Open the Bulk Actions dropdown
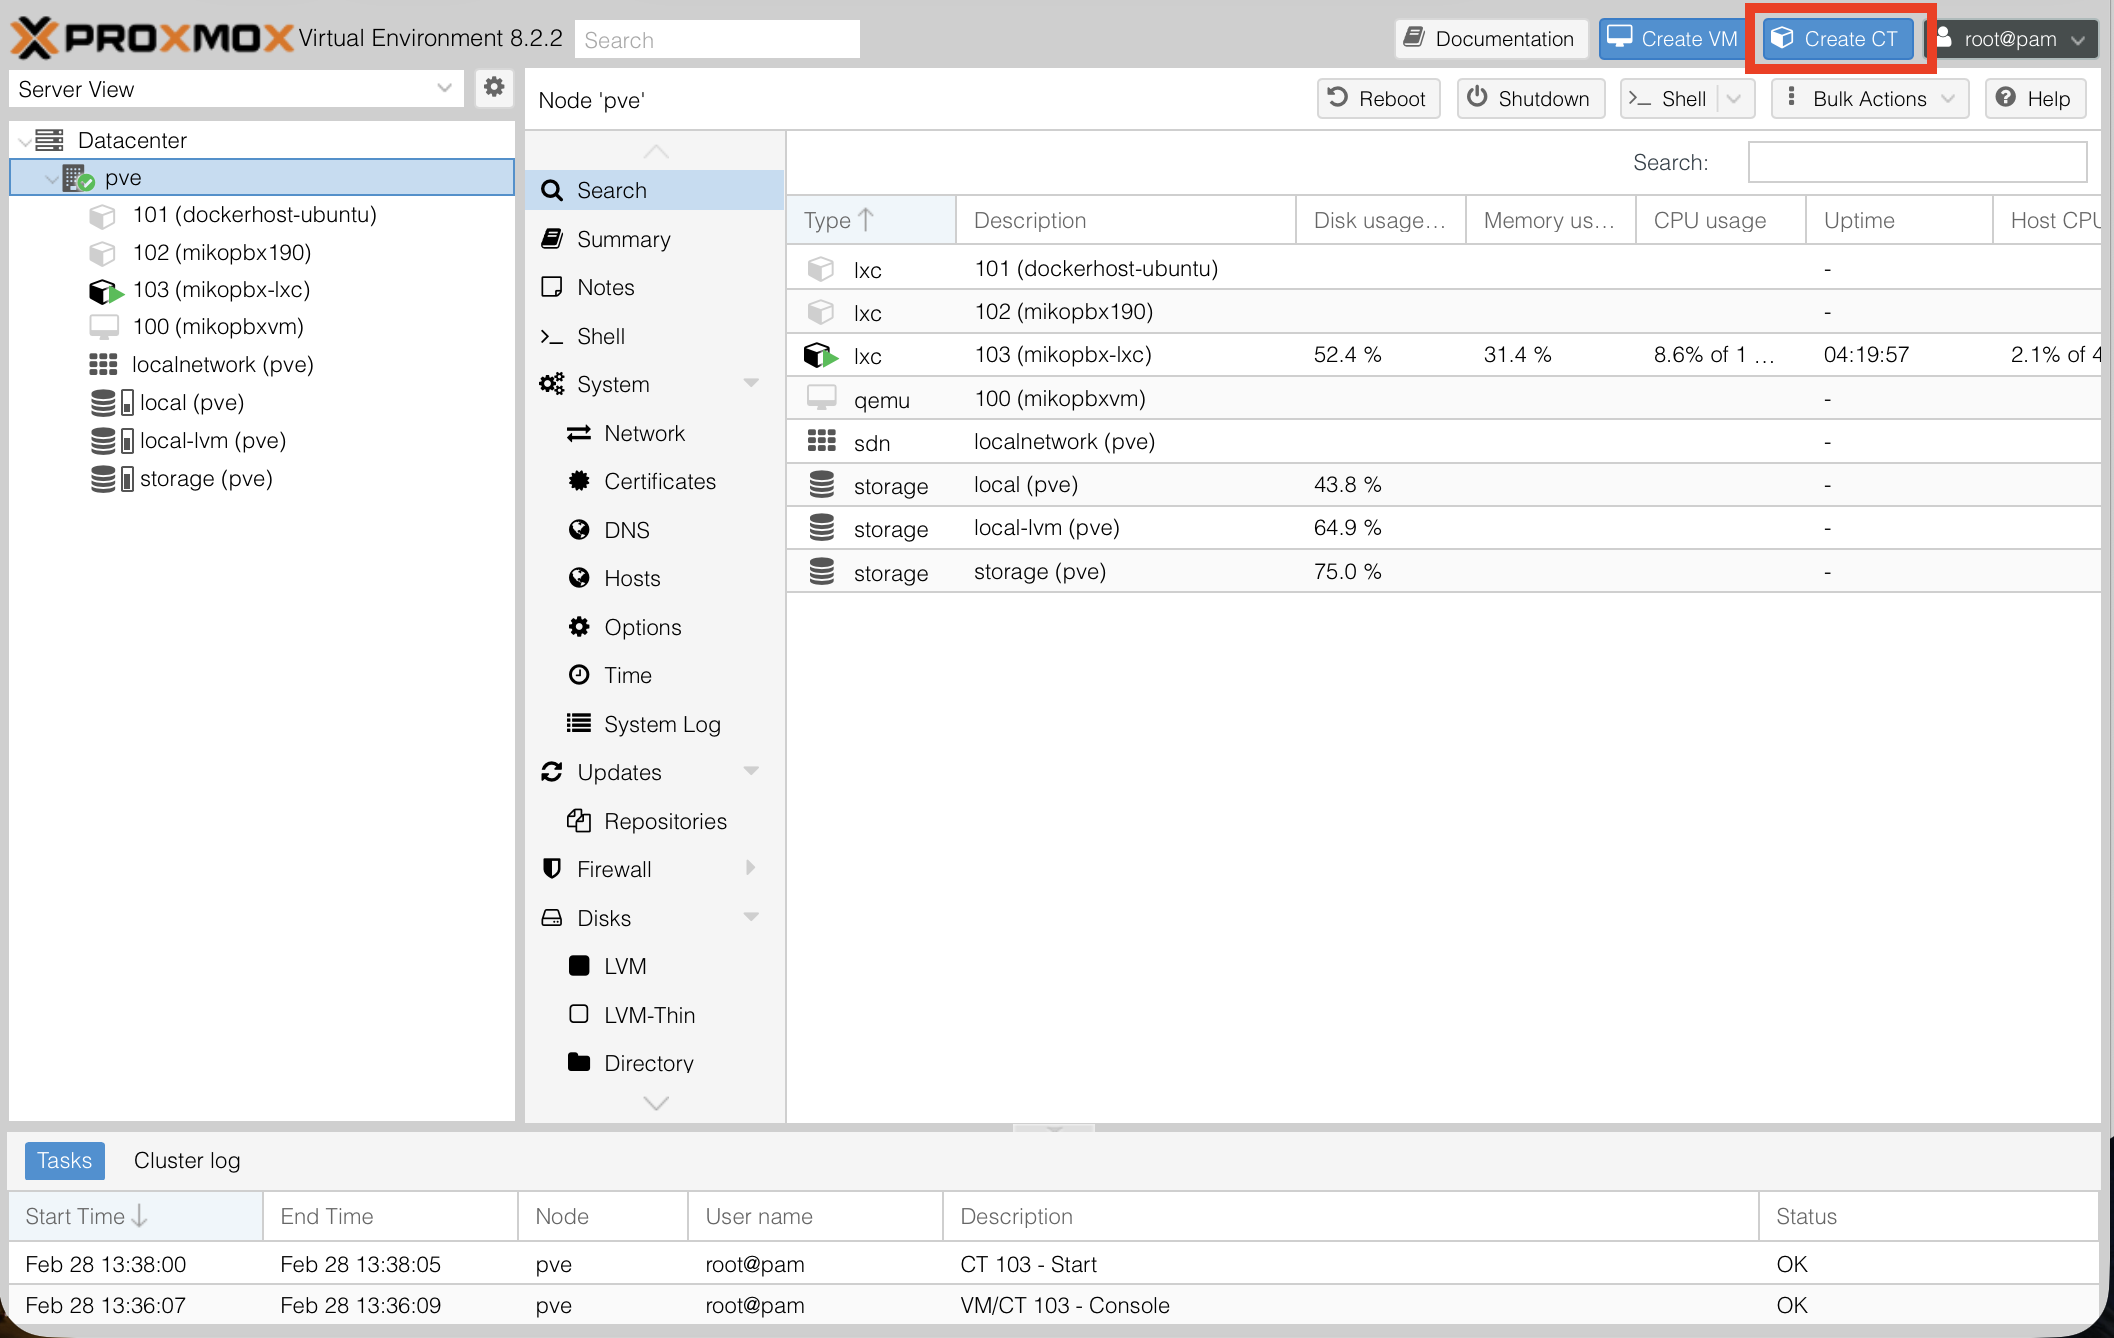The width and height of the screenshot is (2114, 1338). pos(1869,99)
